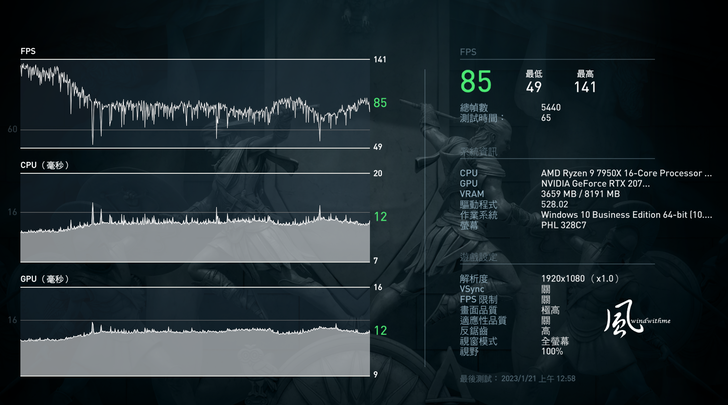Click the FPS title above the top graph
Image resolution: width=728 pixels, height=405 pixels.
pos(28,51)
